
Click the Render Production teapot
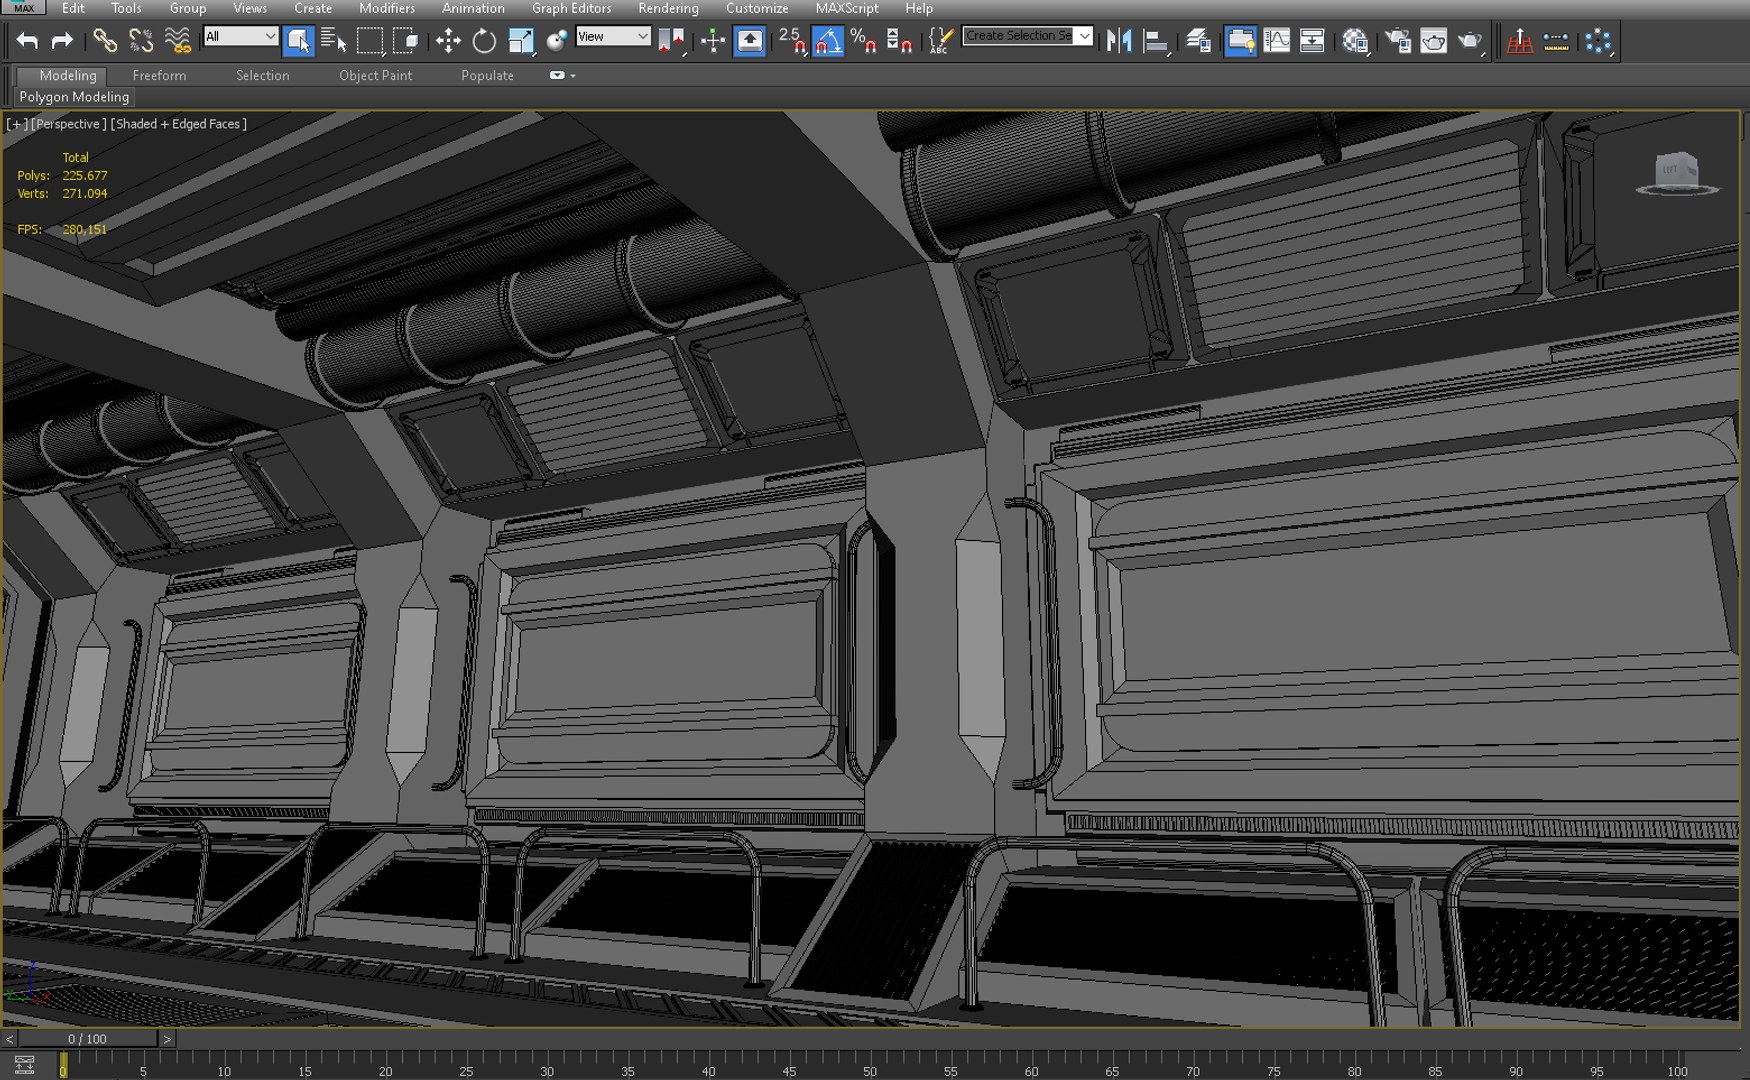(1470, 41)
